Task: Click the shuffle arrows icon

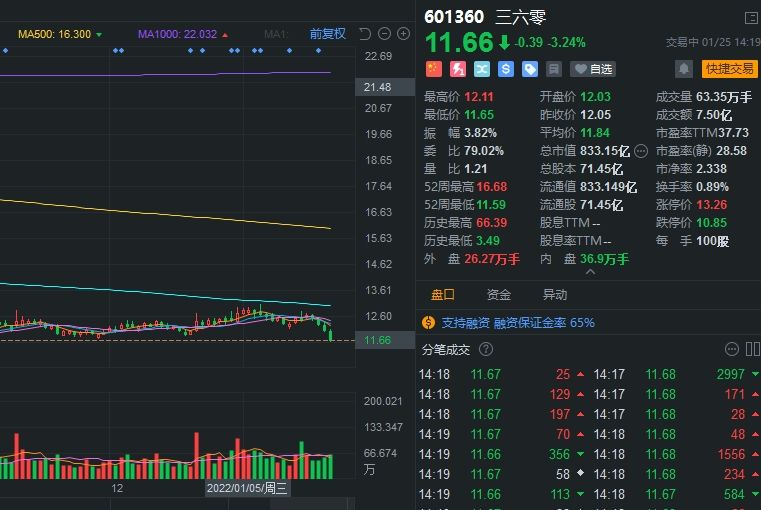Action: coord(482,69)
